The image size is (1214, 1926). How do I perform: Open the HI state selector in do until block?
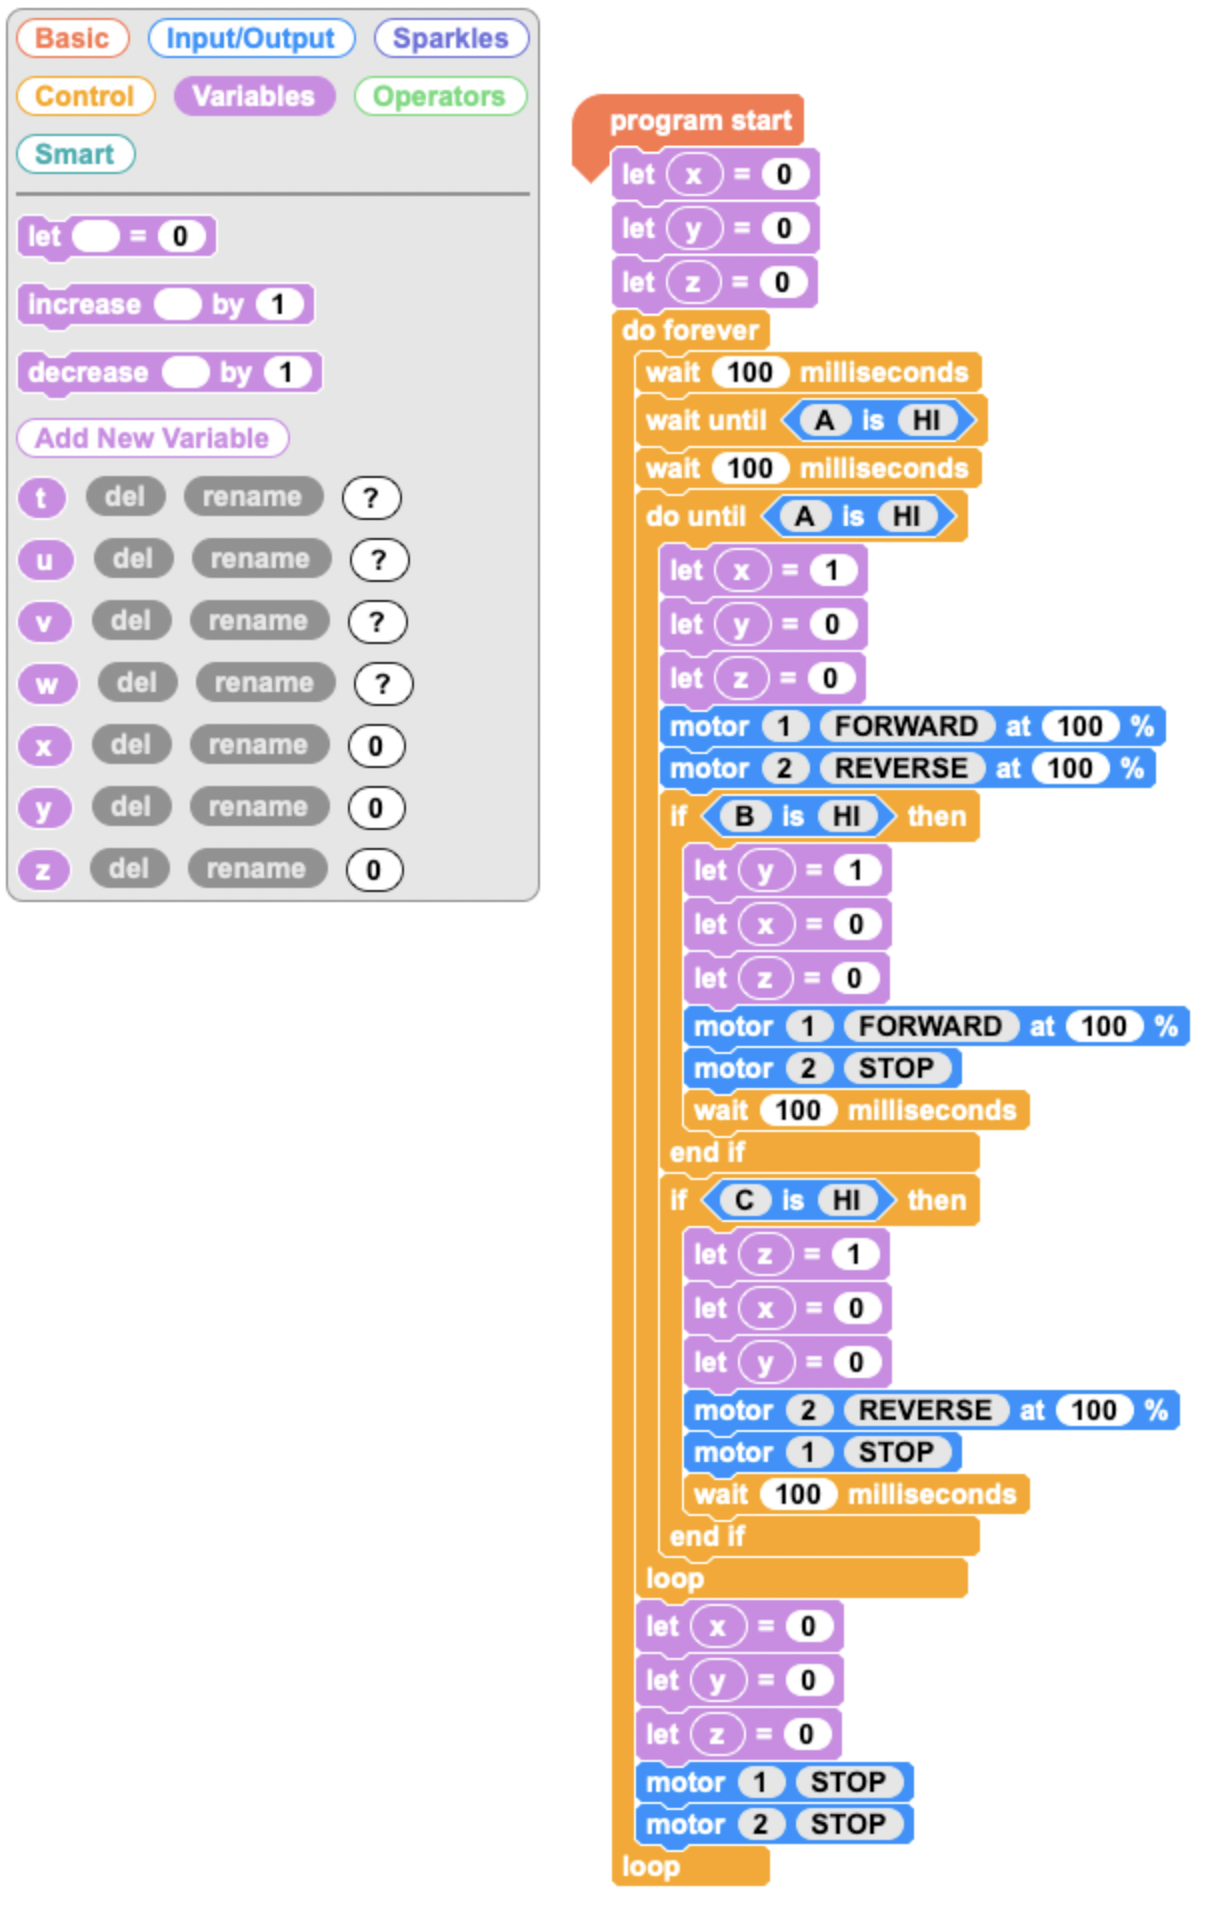click(906, 516)
